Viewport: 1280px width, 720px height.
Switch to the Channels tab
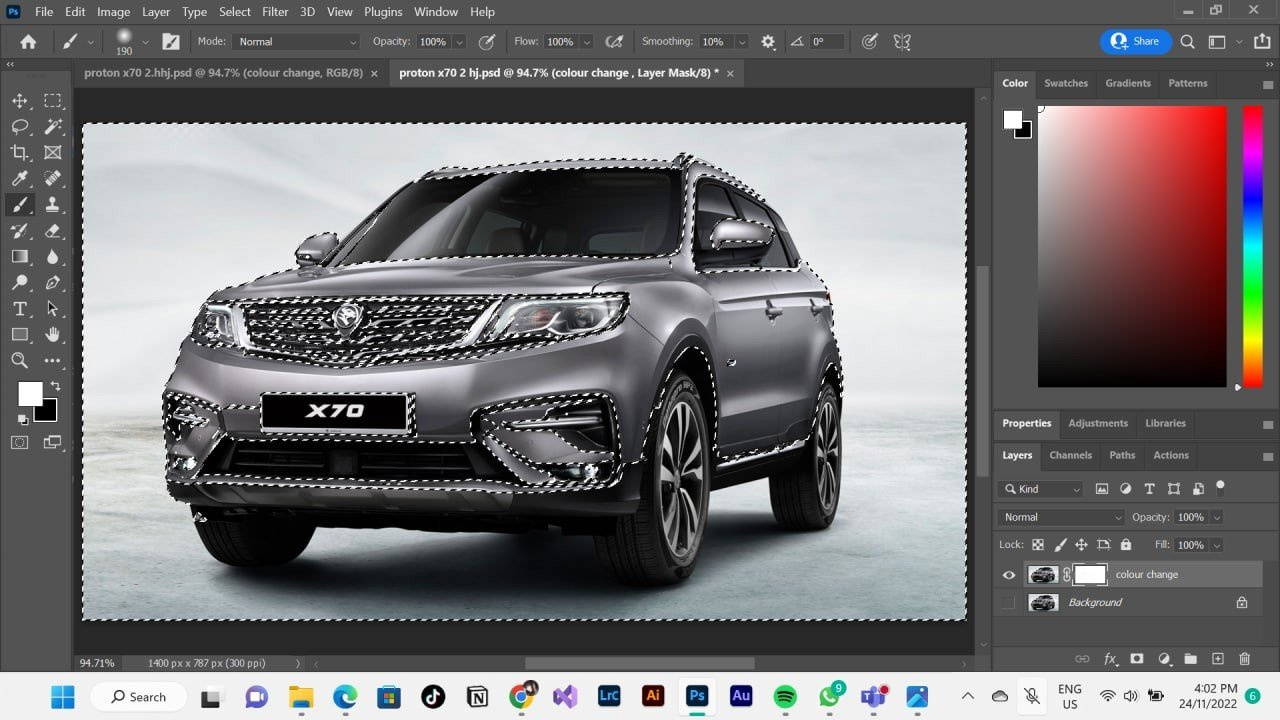pyautogui.click(x=1070, y=455)
